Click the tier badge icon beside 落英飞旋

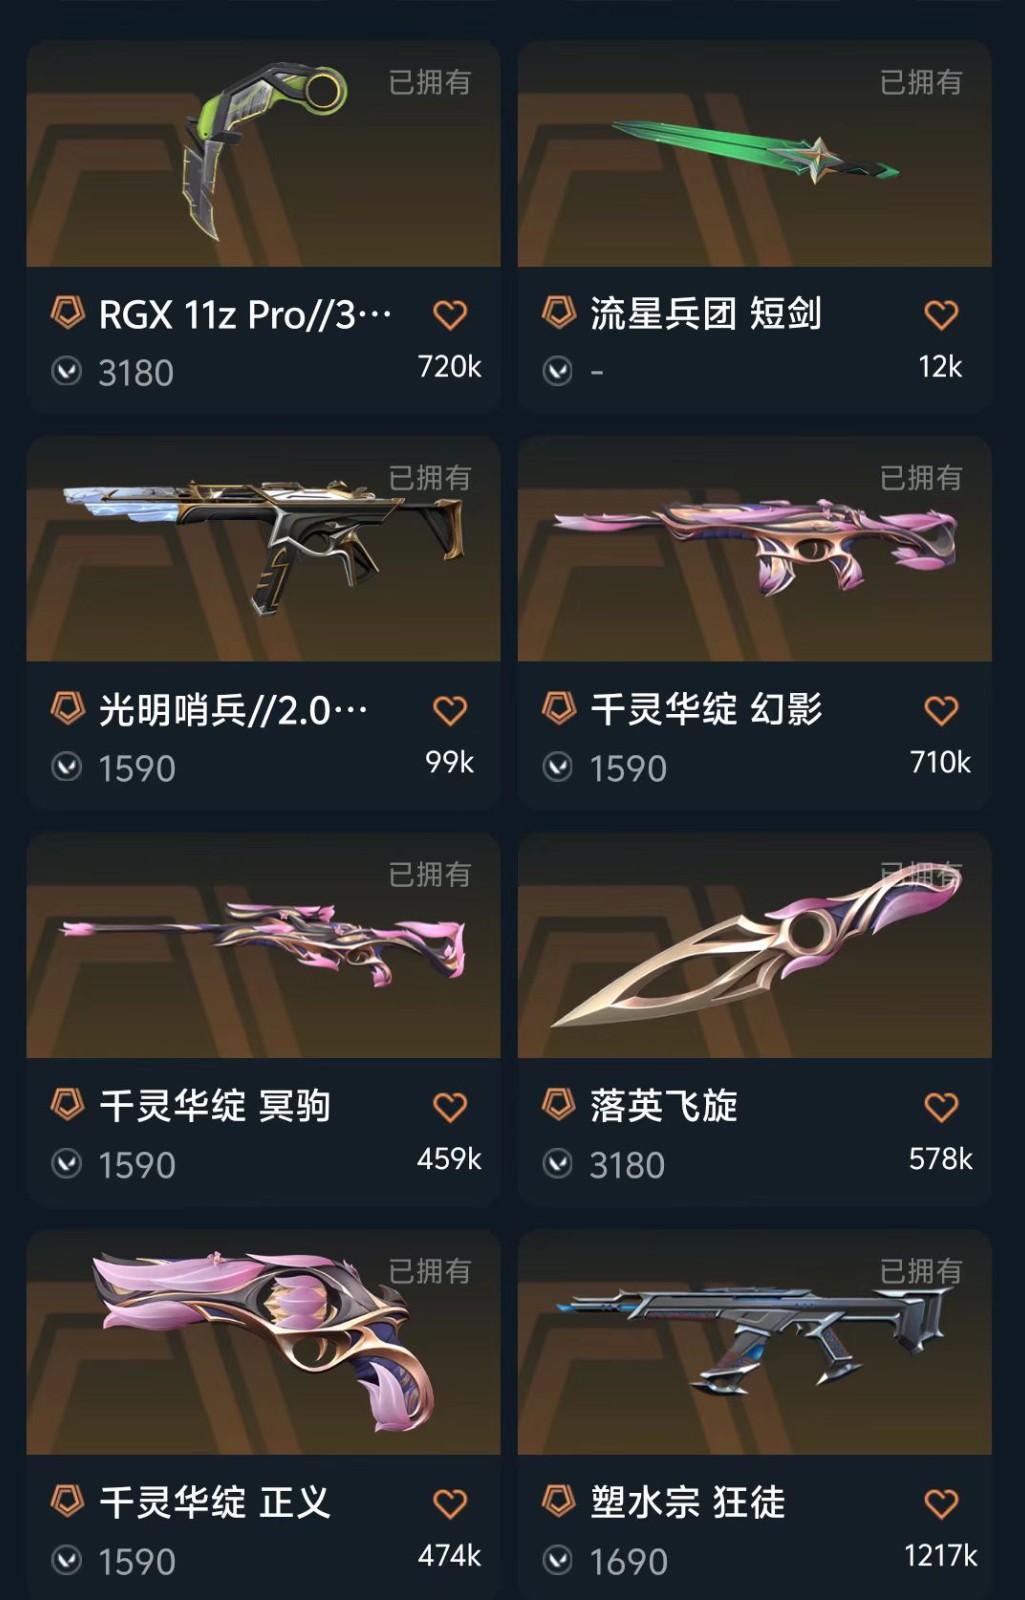pos(558,1106)
